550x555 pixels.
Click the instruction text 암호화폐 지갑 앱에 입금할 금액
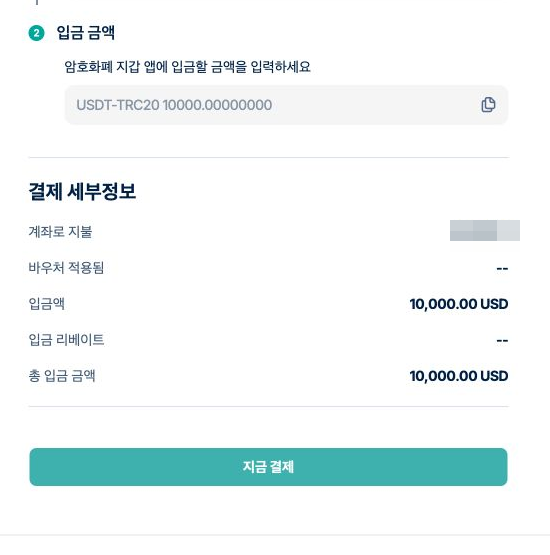(x=149, y=67)
